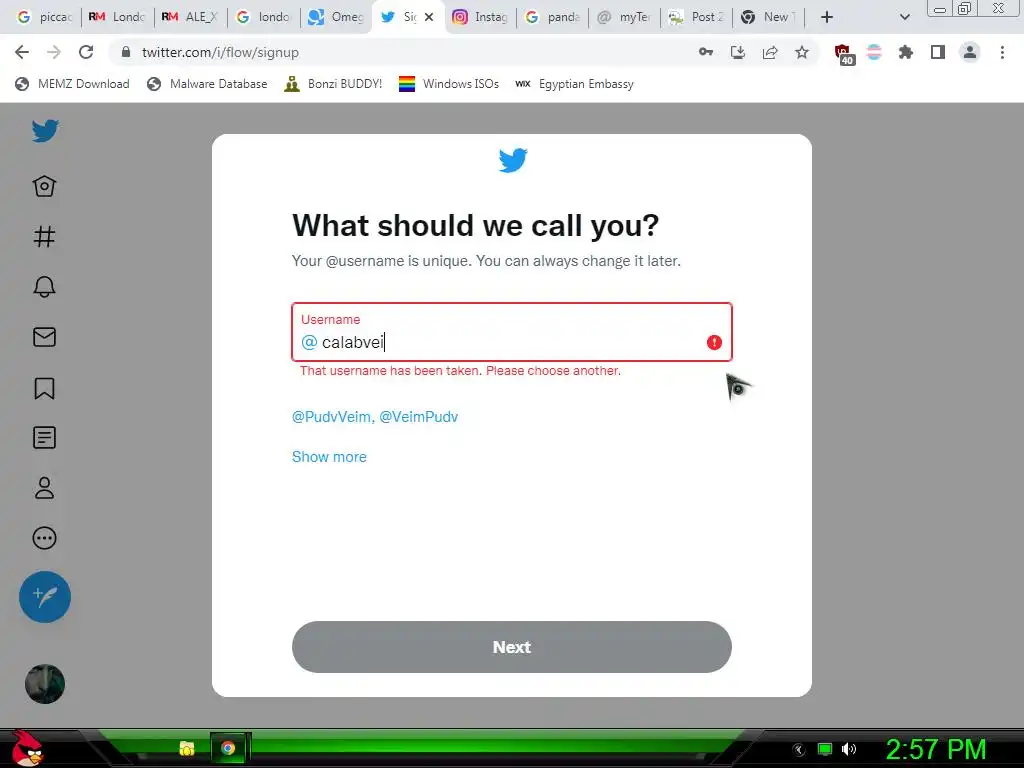Open Twitter home via bird logo in sidebar
Image resolution: width=1024 pixels, height=768 pixels.
pos(45,131)
